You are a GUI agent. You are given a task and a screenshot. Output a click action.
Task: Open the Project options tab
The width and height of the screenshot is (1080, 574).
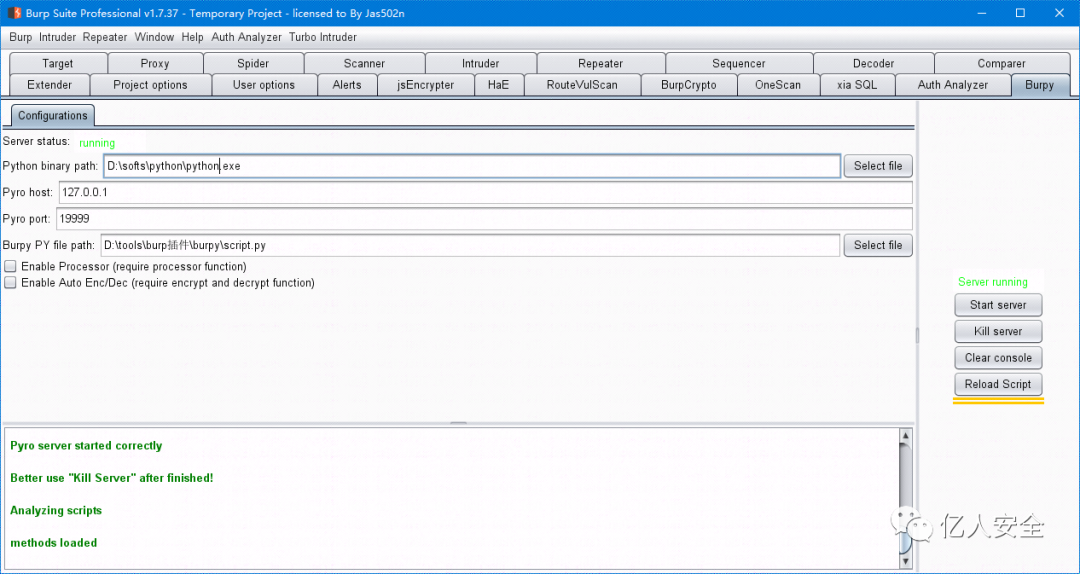tap(150, 85)
